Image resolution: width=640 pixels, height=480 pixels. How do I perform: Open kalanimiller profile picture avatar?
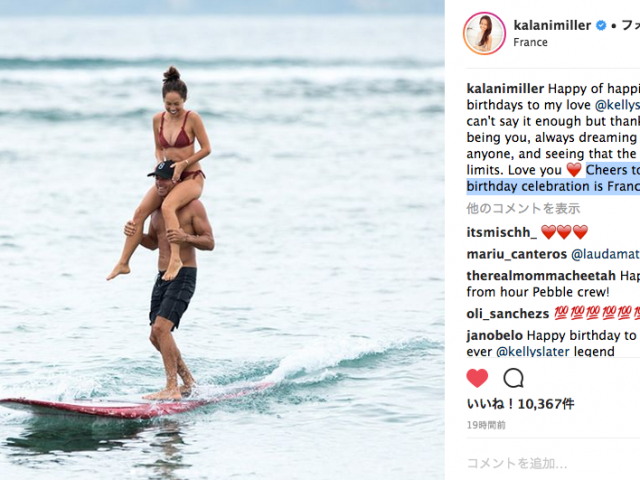pos(484,33)
